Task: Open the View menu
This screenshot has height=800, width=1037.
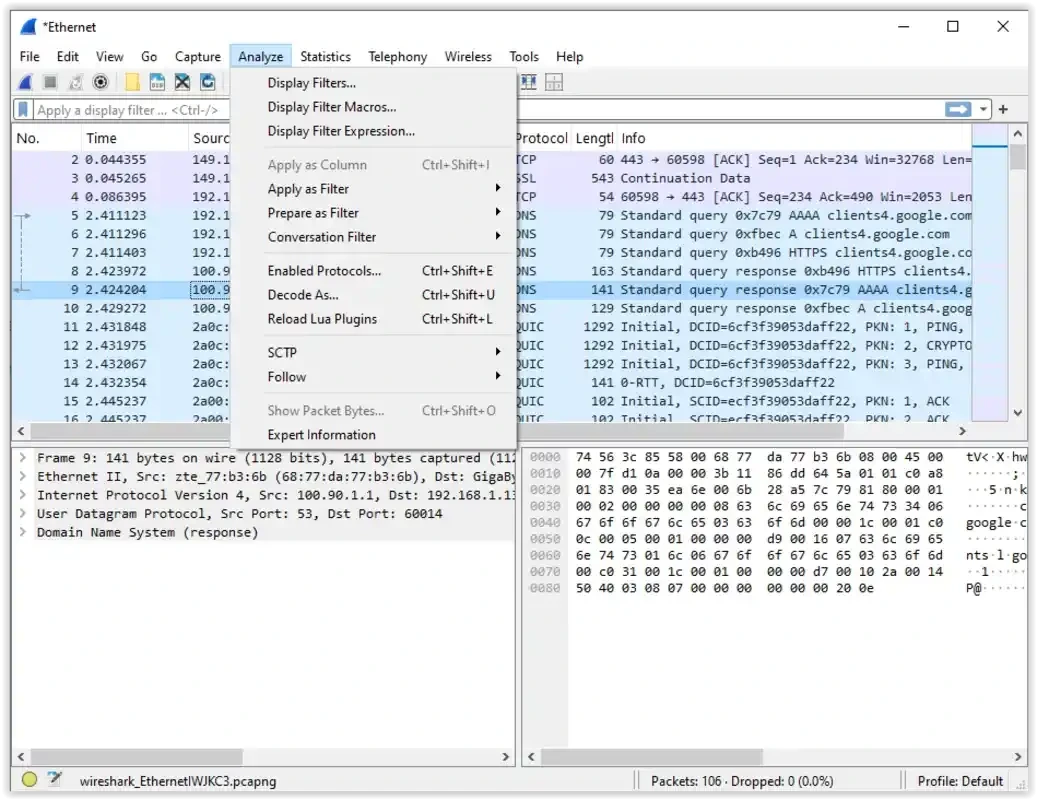Action: [x=110, y=57]
